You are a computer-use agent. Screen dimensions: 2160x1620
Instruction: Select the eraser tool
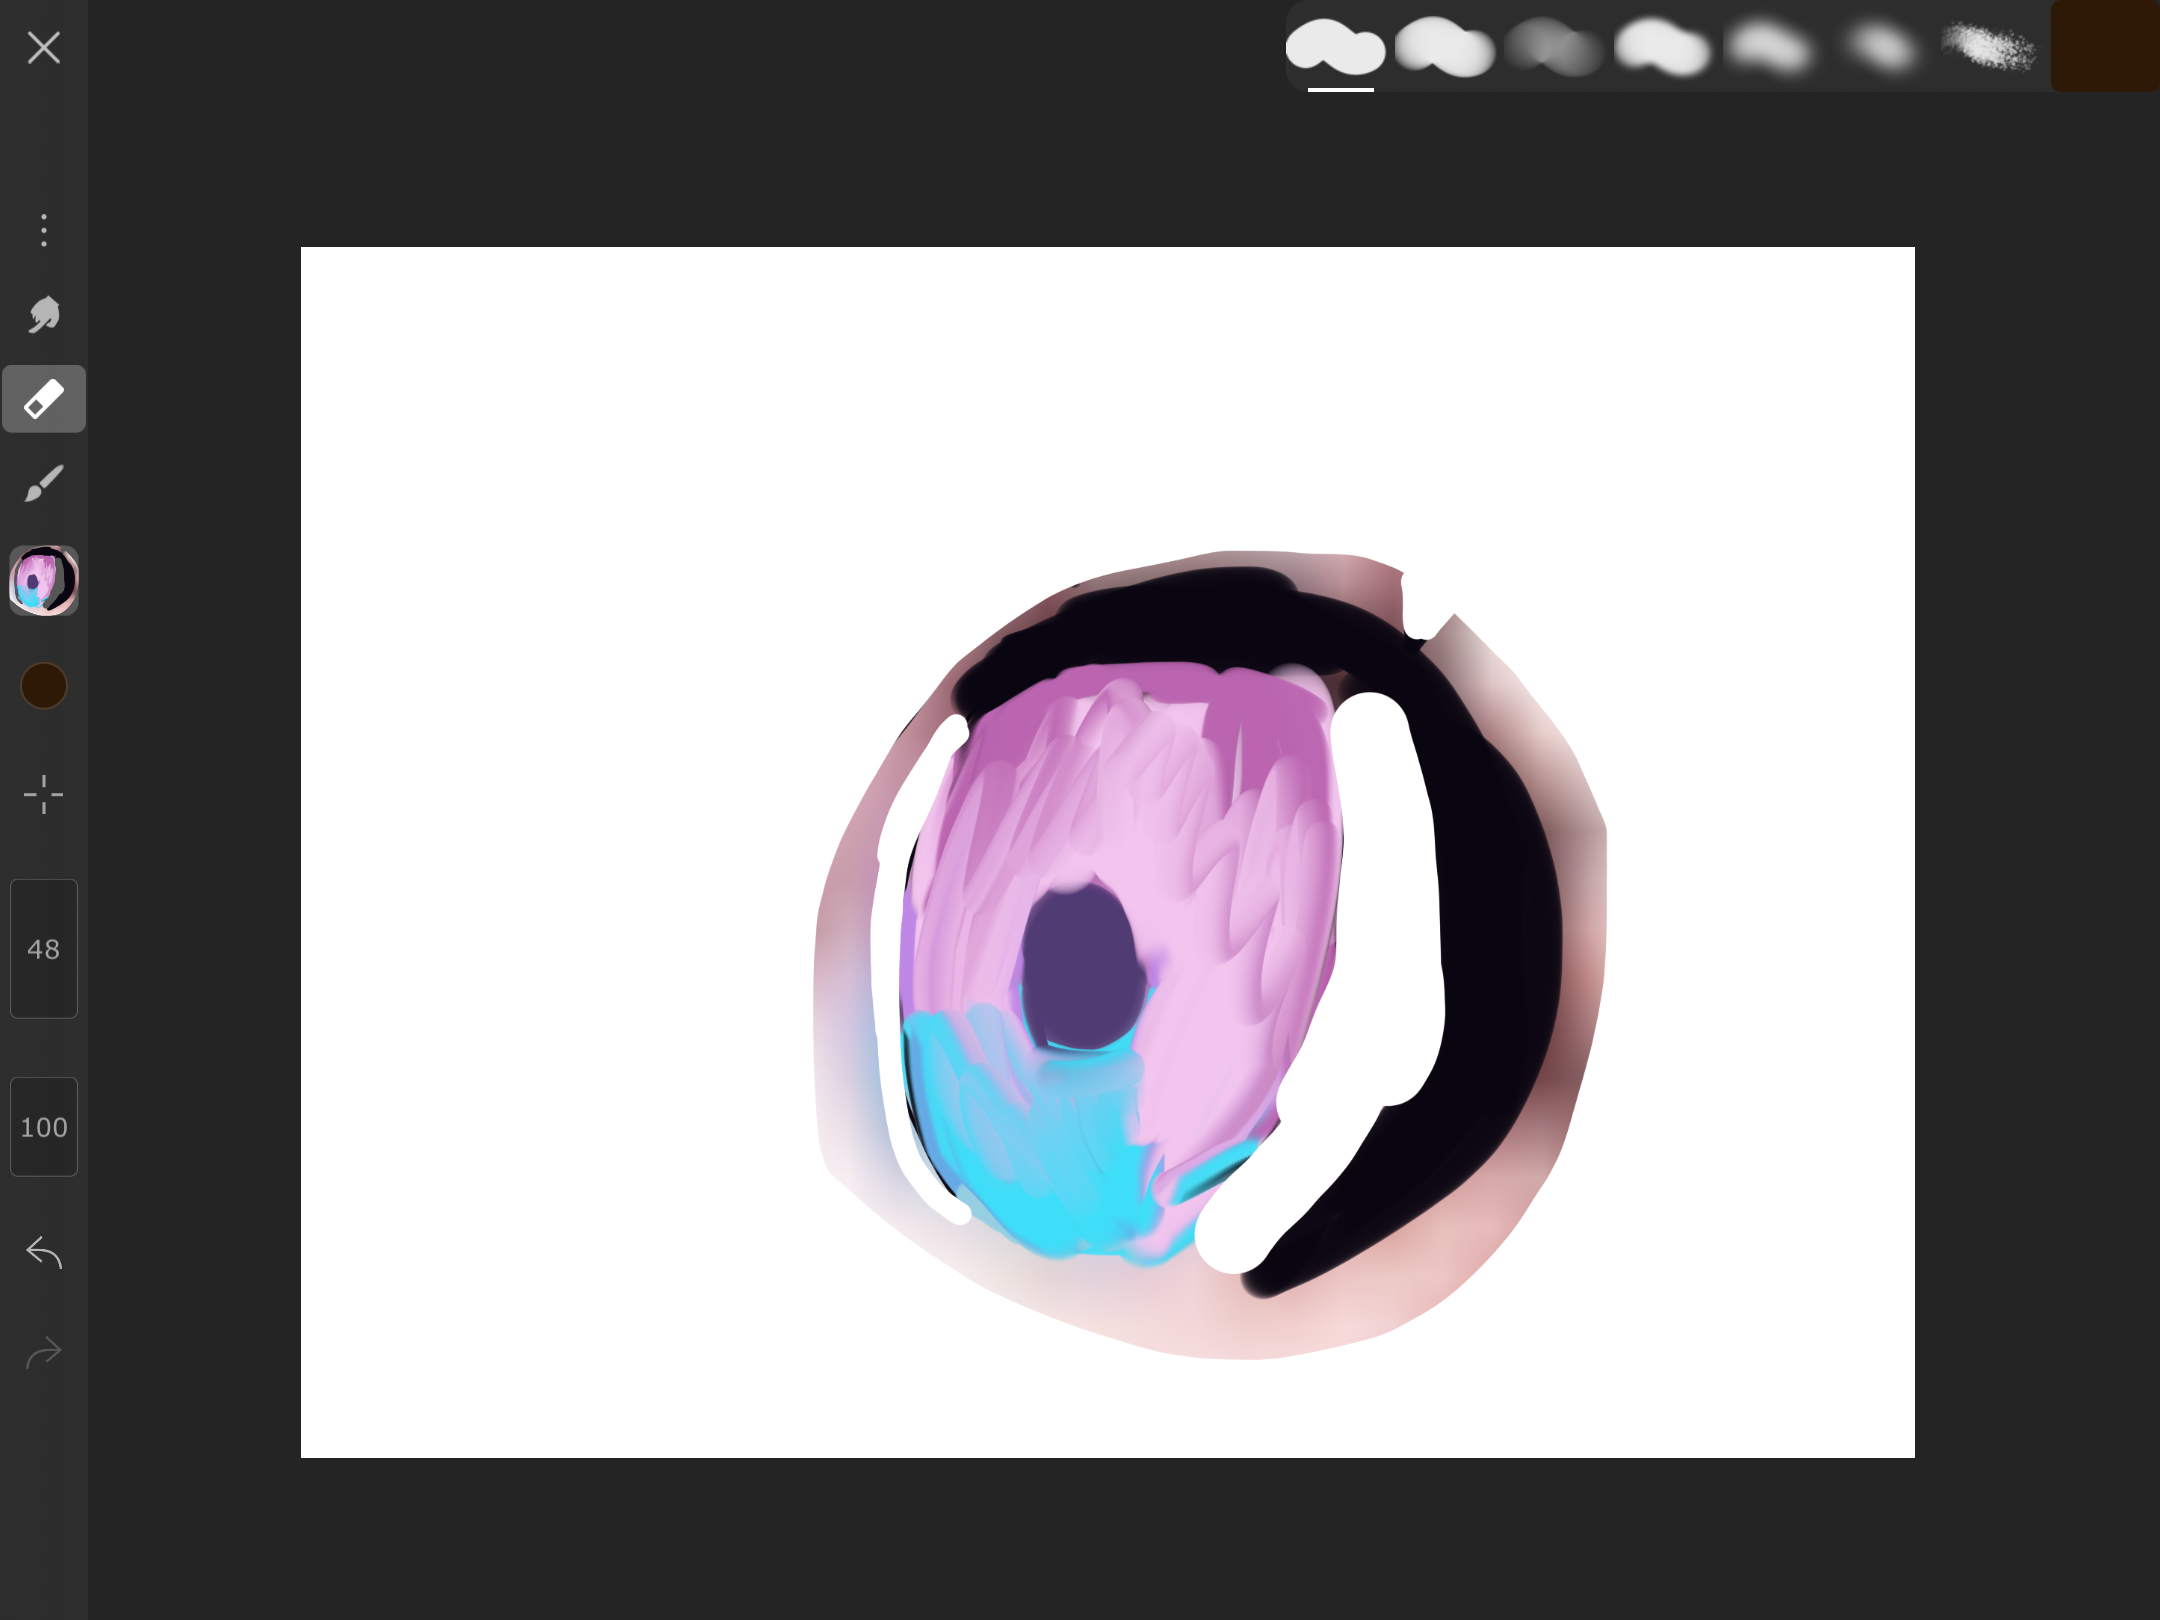click(x=43, y=399)
